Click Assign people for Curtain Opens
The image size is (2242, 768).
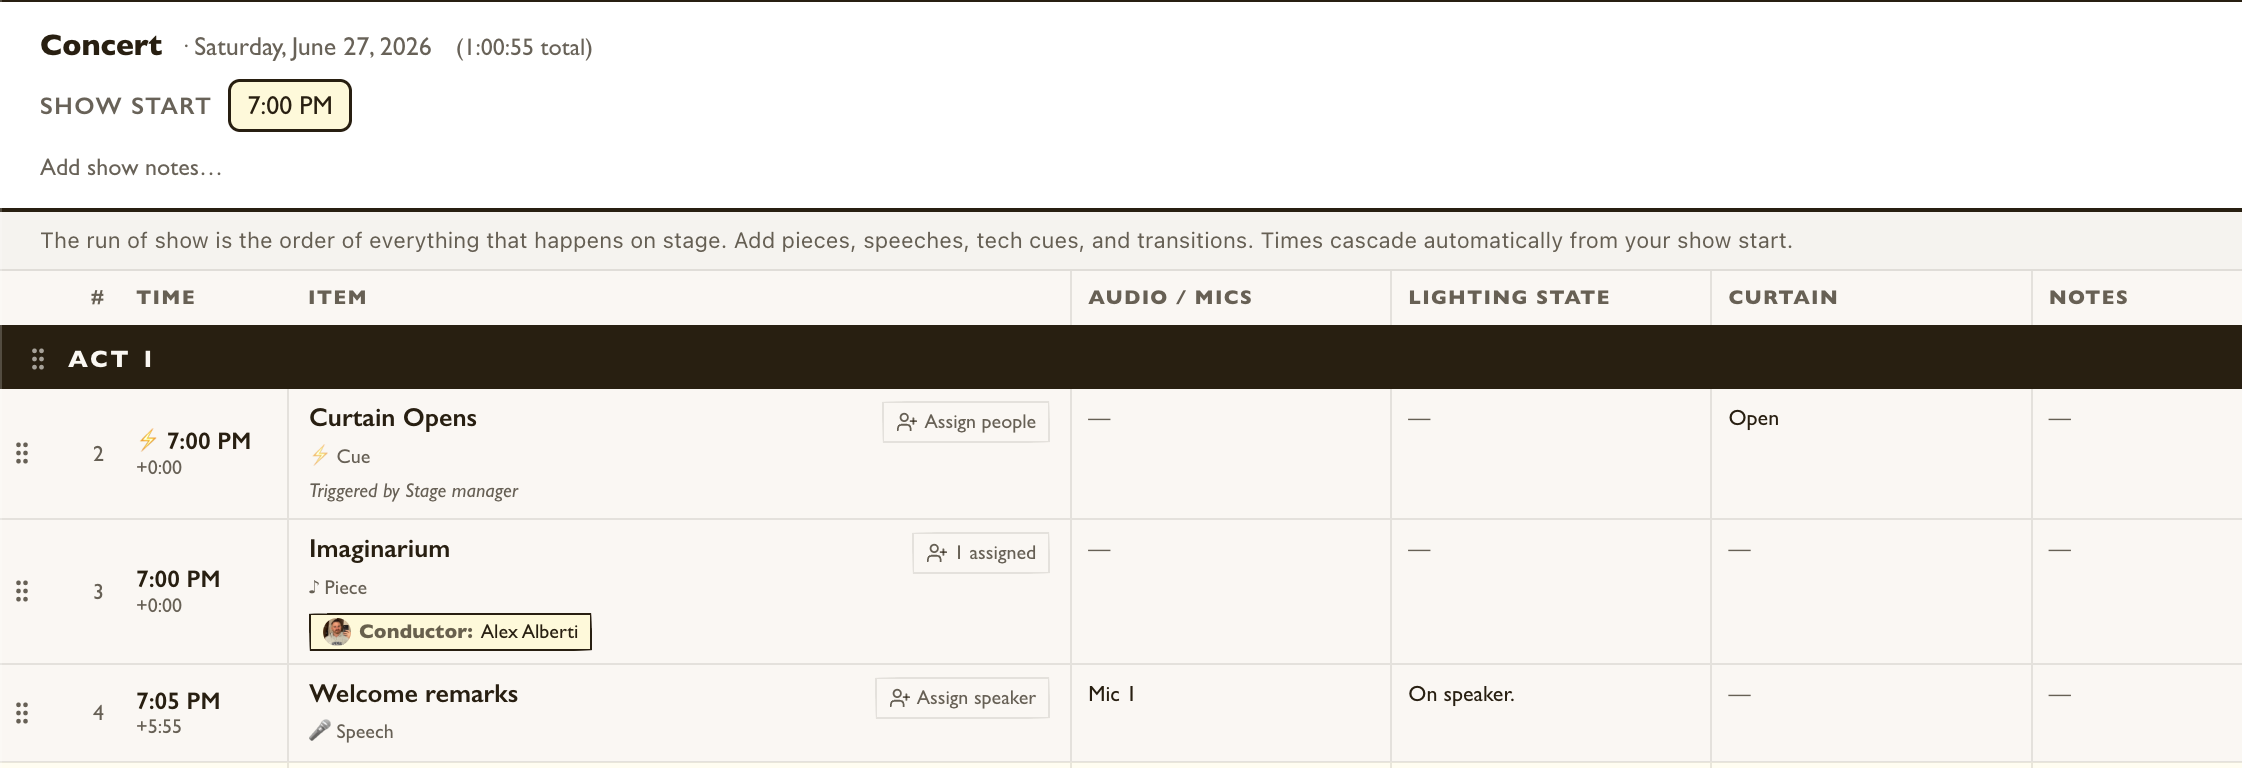[966, 422]
